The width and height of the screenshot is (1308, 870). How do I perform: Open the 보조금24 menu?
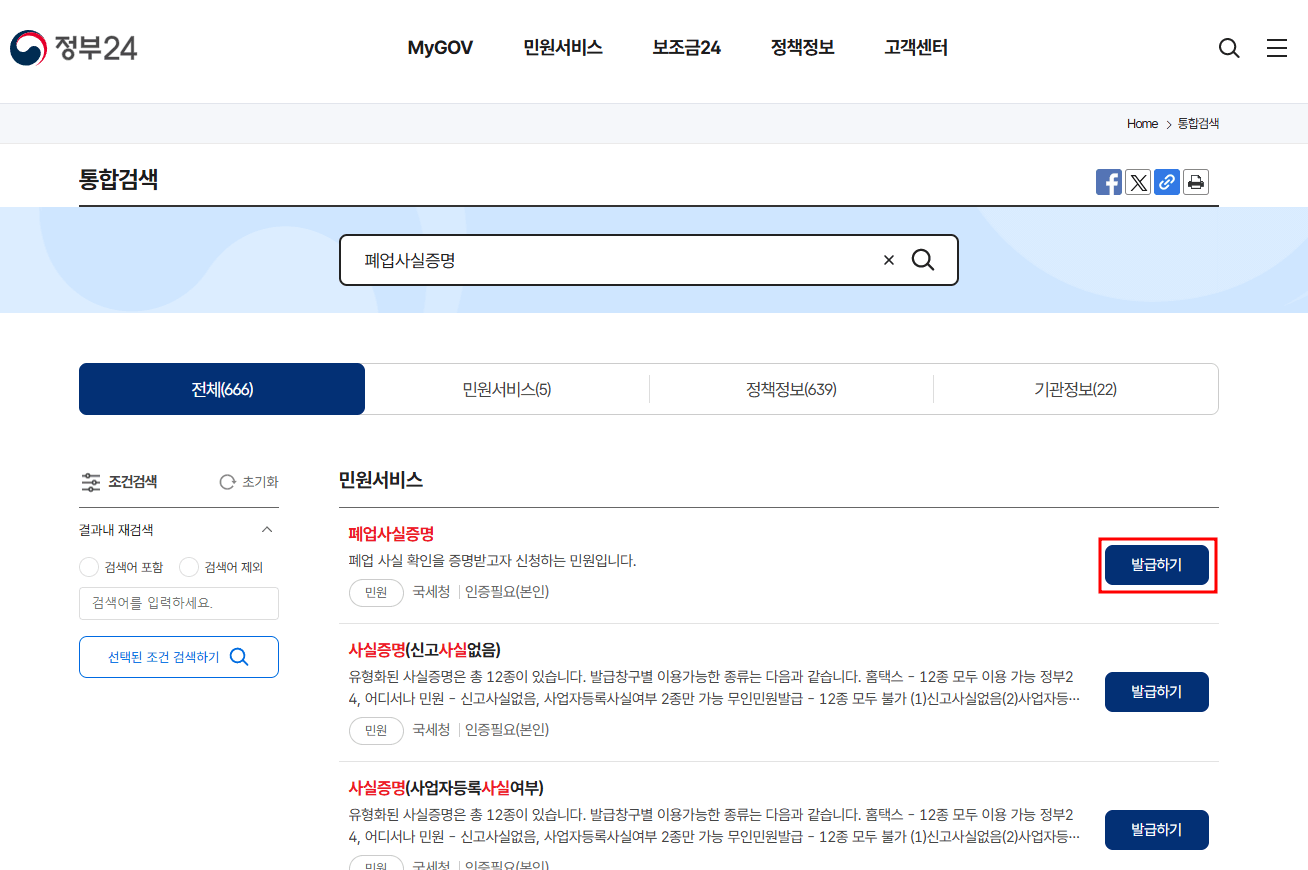687,48
